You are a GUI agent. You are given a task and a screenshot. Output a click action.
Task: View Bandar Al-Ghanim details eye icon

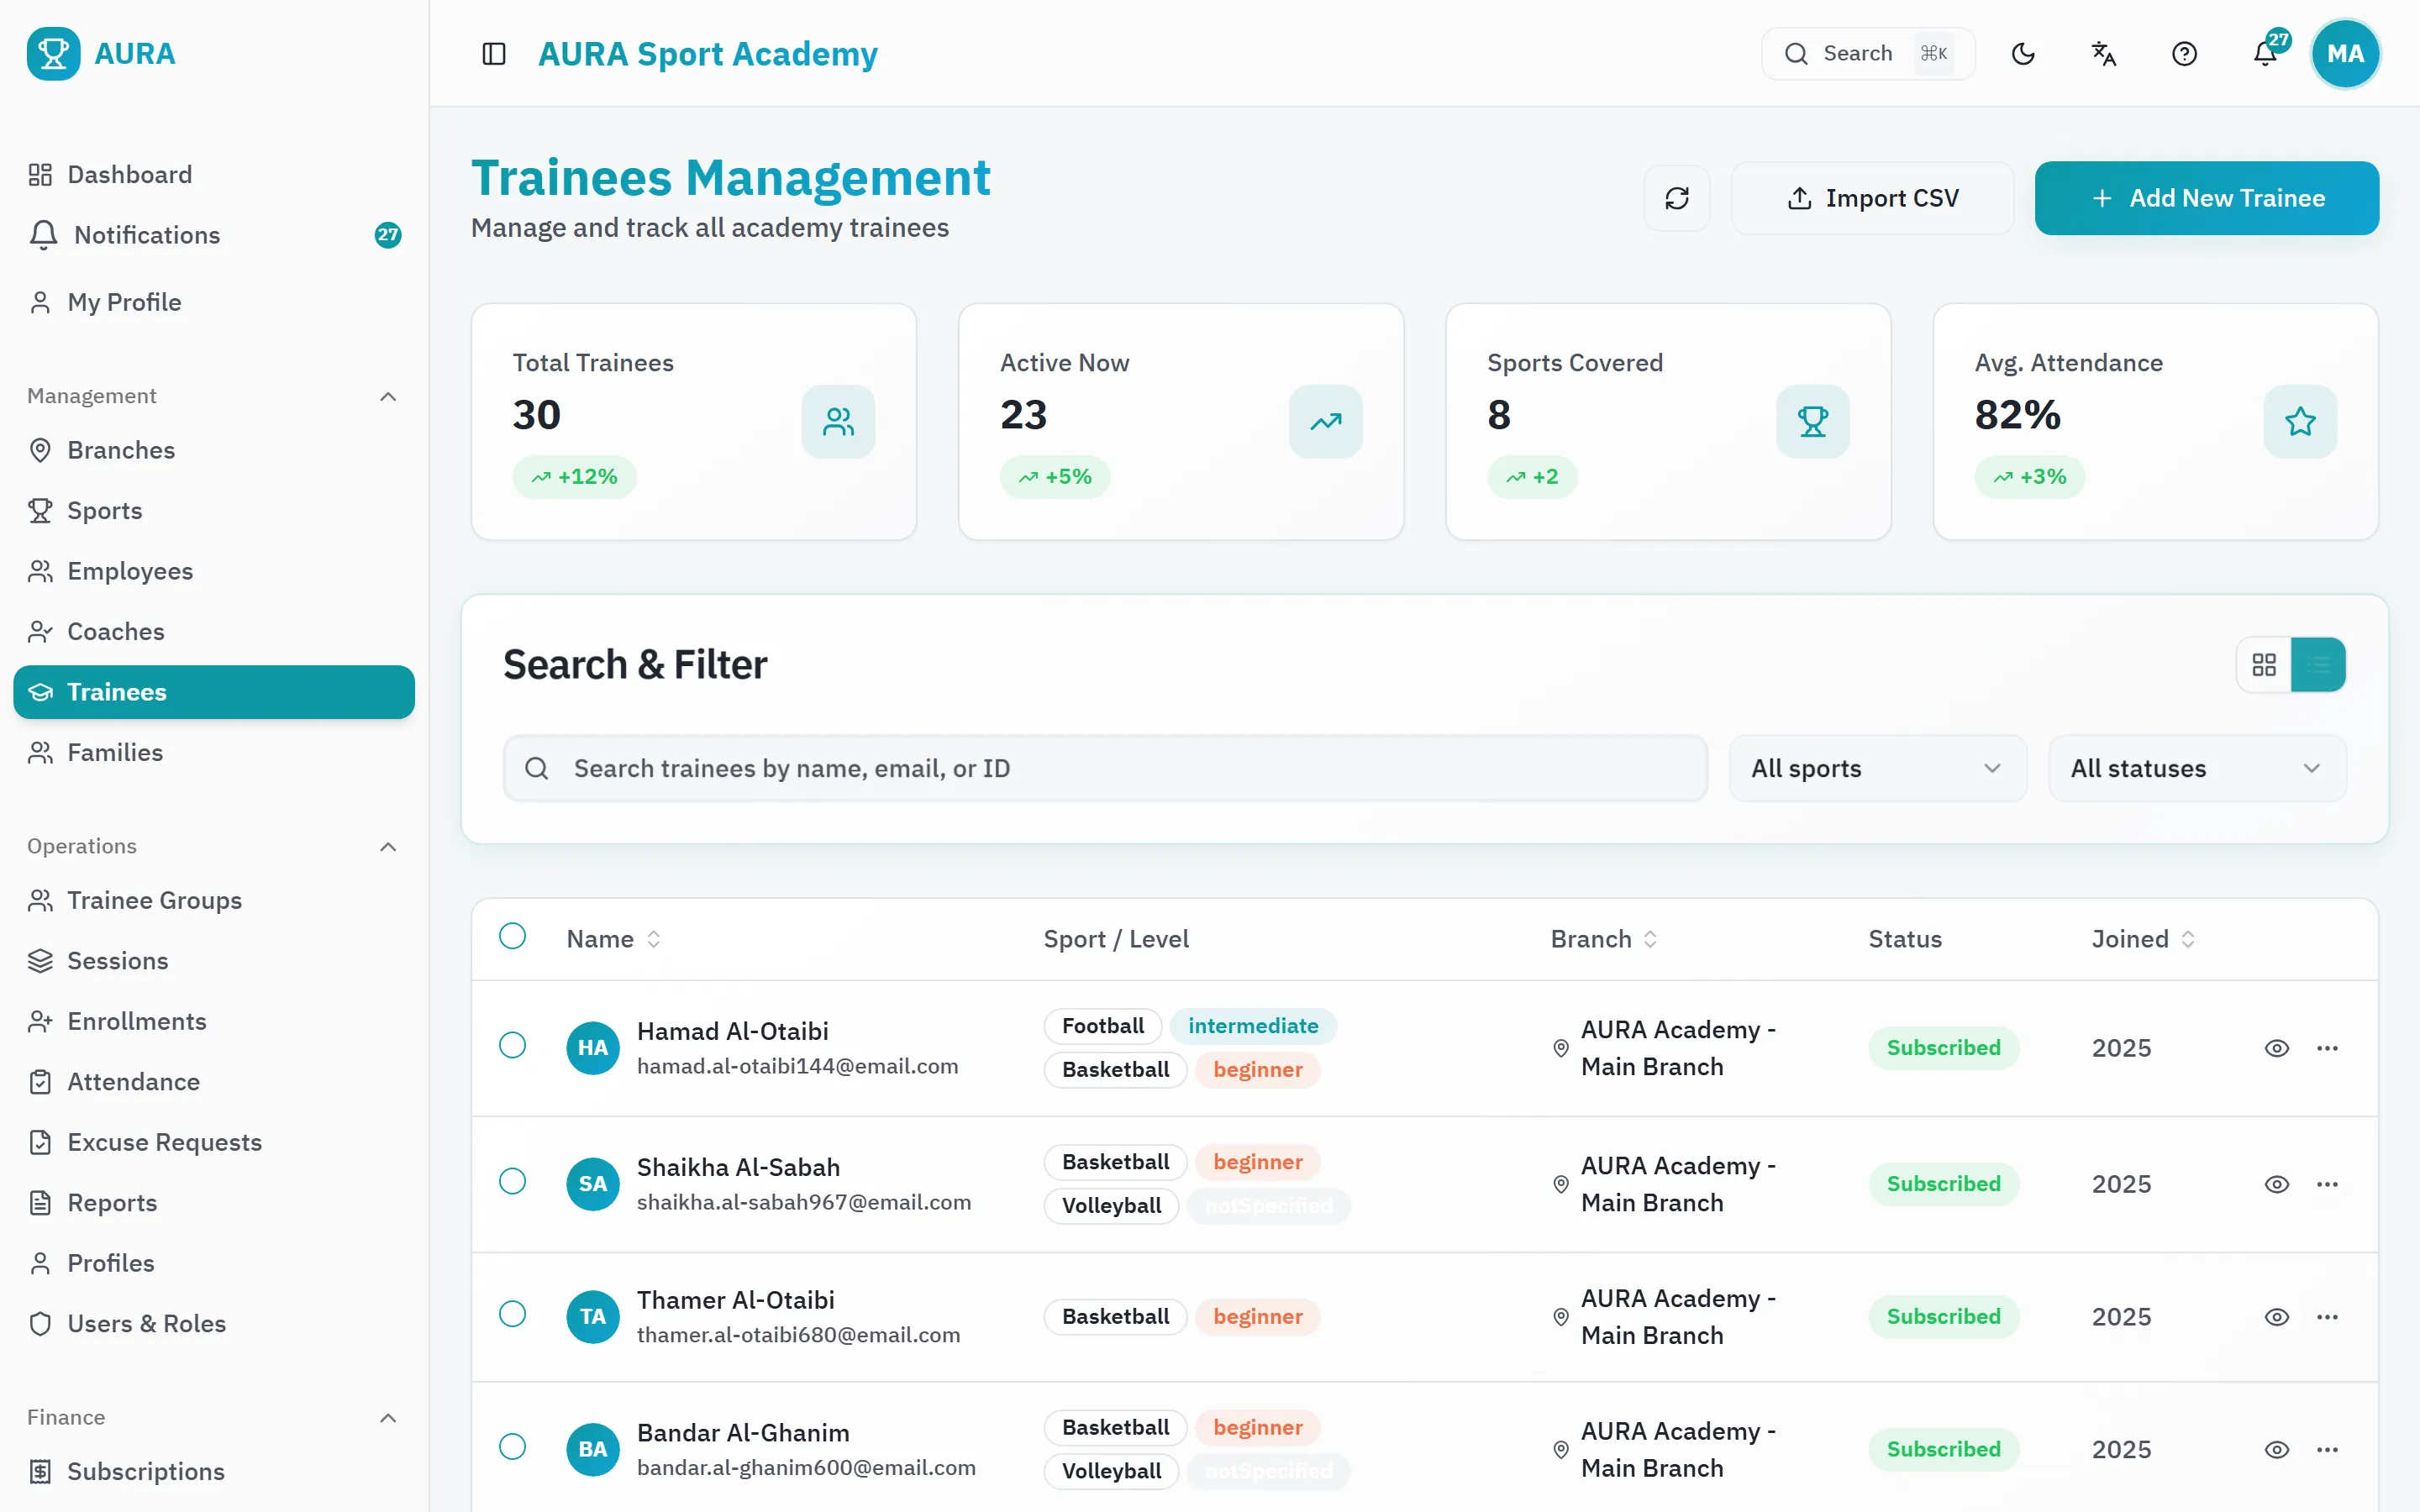coord(2277,1450)
